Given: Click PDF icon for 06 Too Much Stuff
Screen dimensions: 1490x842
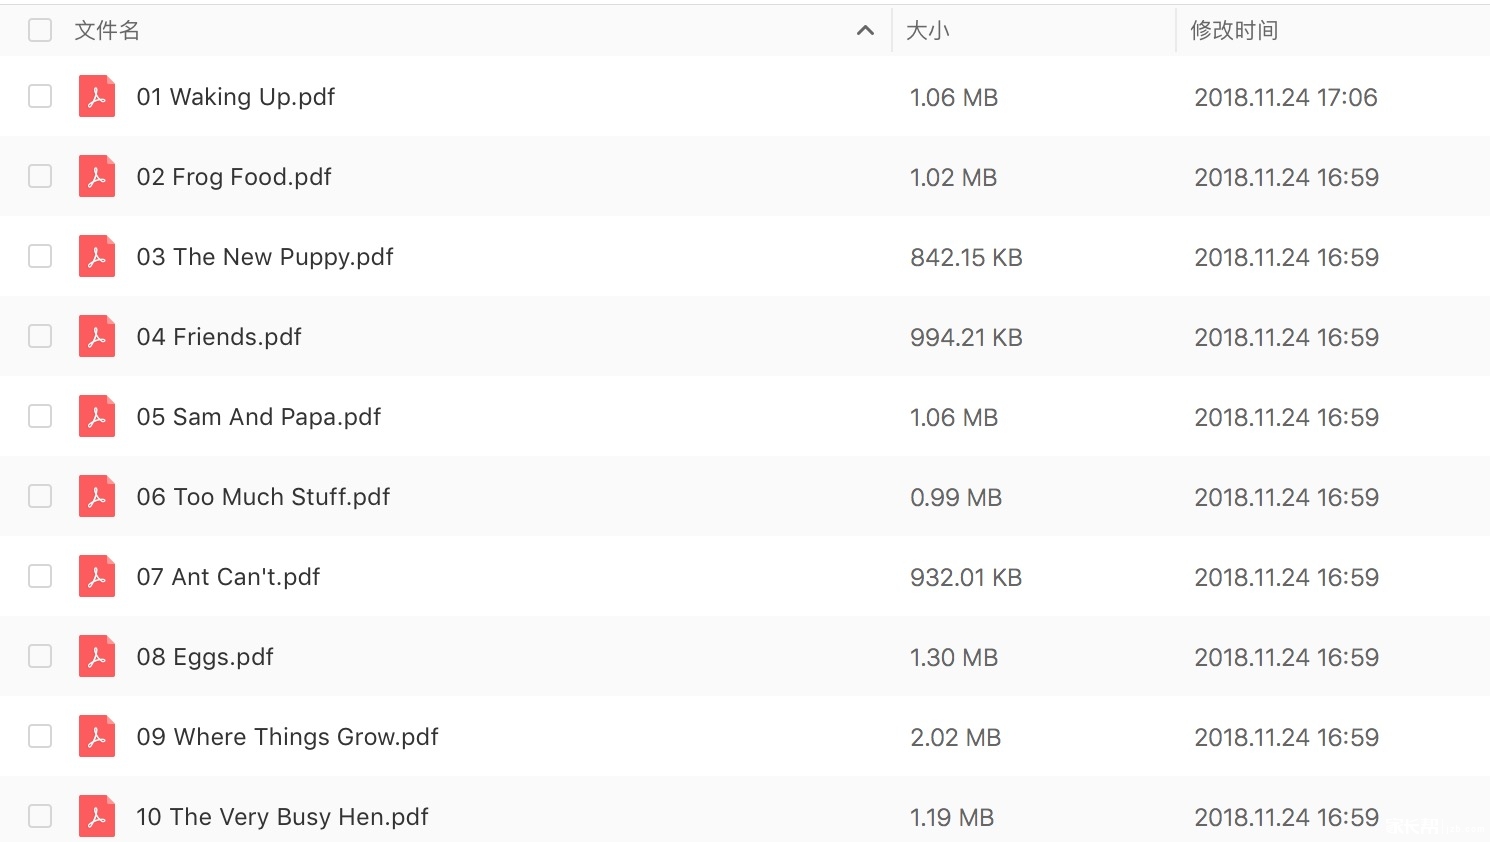Looking at the screenshot, I should tap(97, 496).
